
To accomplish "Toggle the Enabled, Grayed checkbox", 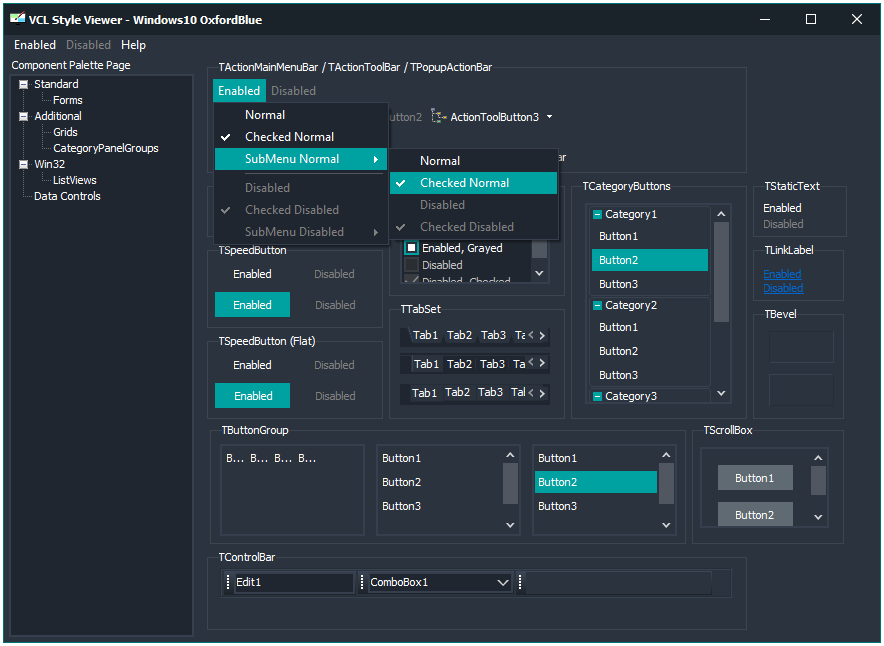I will pyautogui.click(x=412, y=248).
